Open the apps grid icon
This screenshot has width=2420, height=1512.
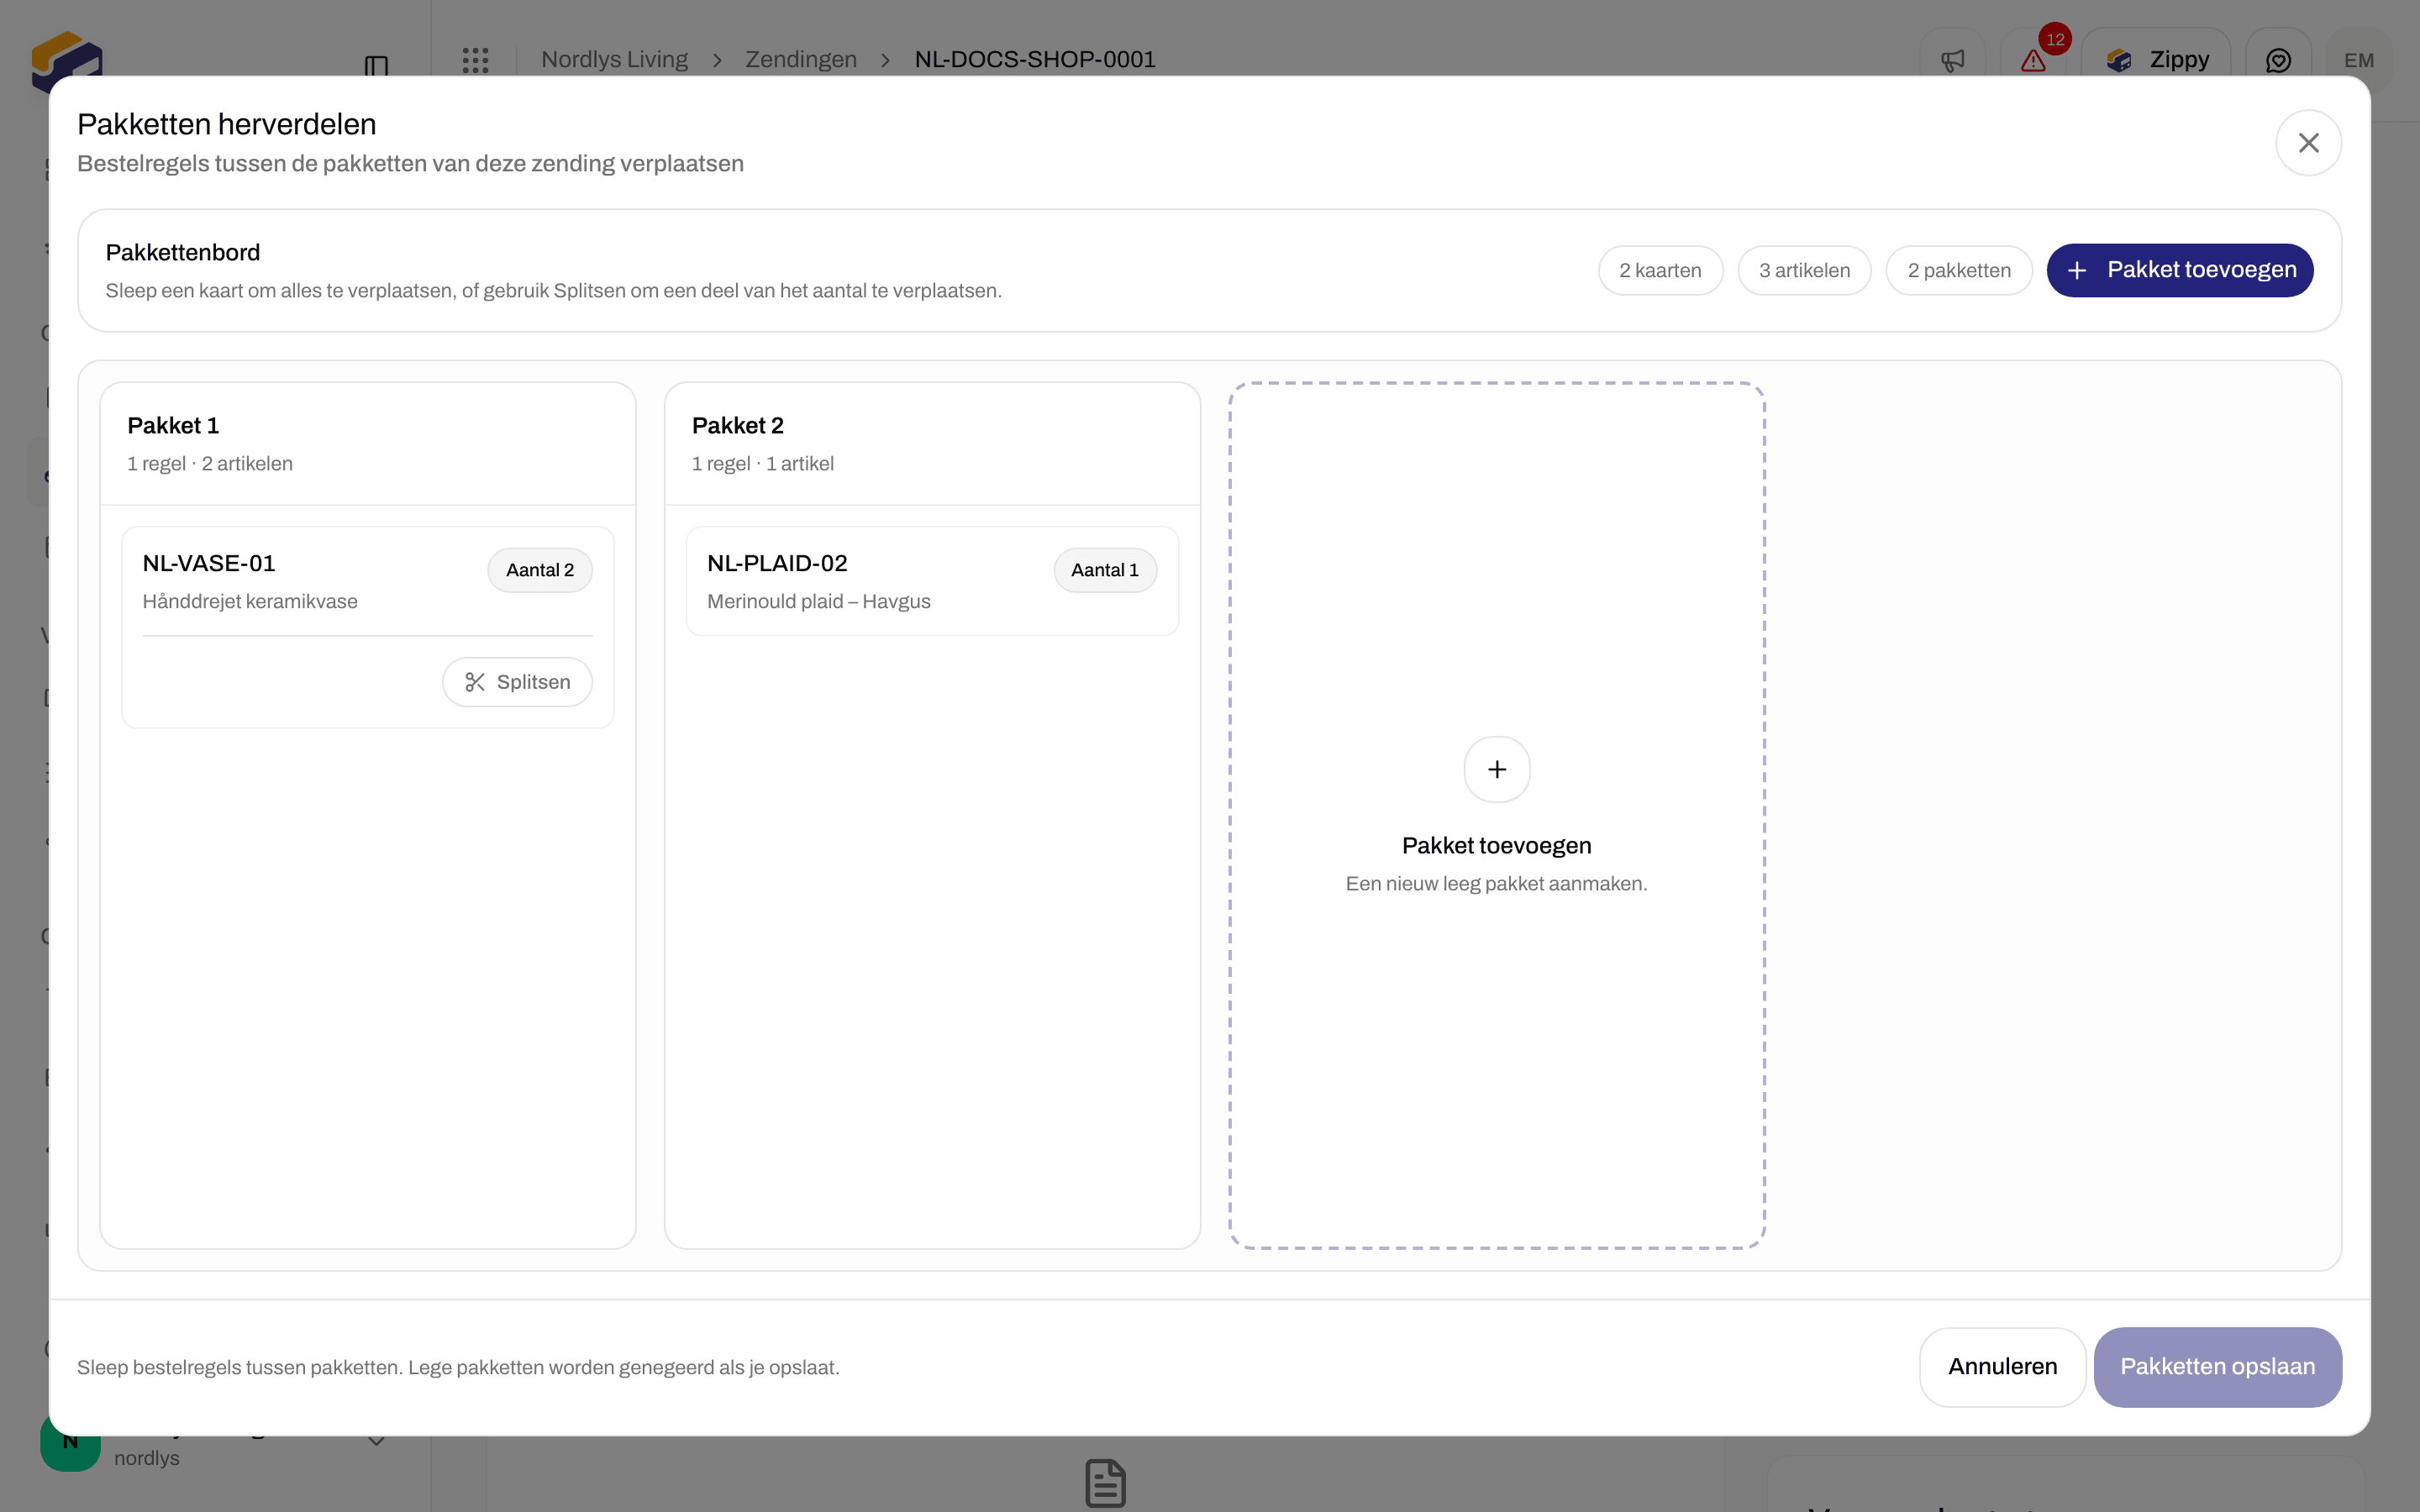(475, 60)
